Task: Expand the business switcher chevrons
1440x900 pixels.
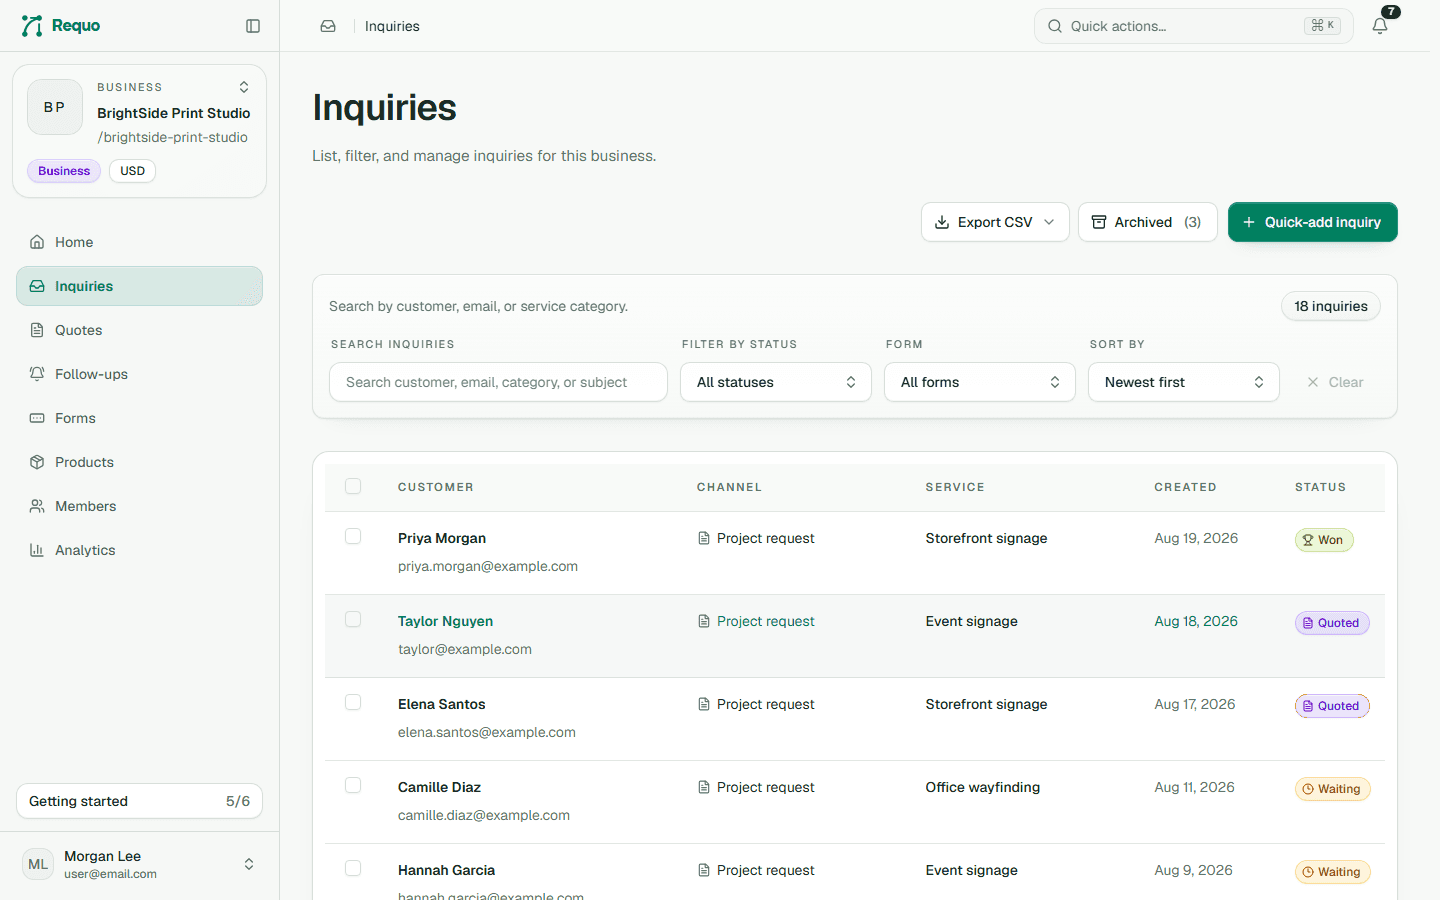Action: [x=244, y=87]
